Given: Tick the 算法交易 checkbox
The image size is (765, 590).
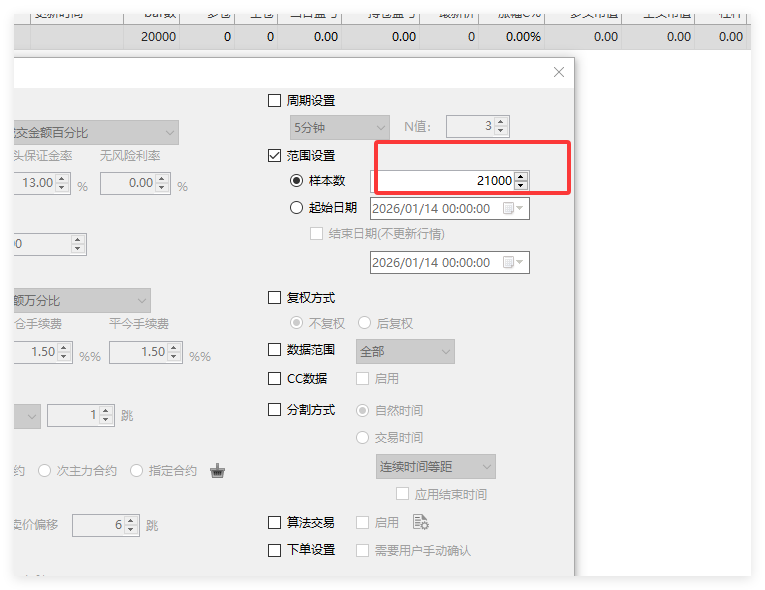Looking at the screenshot, I should coord(275,522).
